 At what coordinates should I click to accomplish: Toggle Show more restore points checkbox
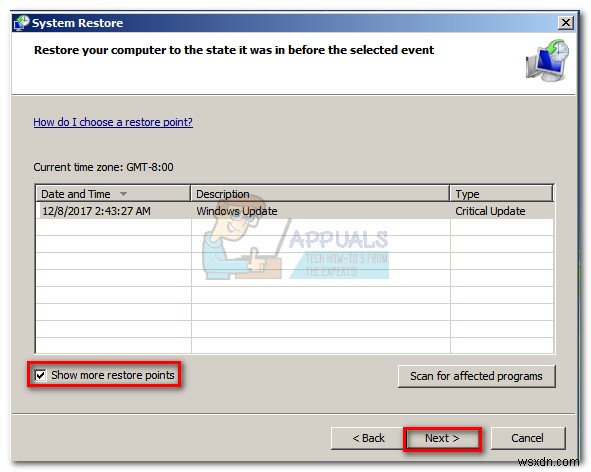[x=40, y=375]
